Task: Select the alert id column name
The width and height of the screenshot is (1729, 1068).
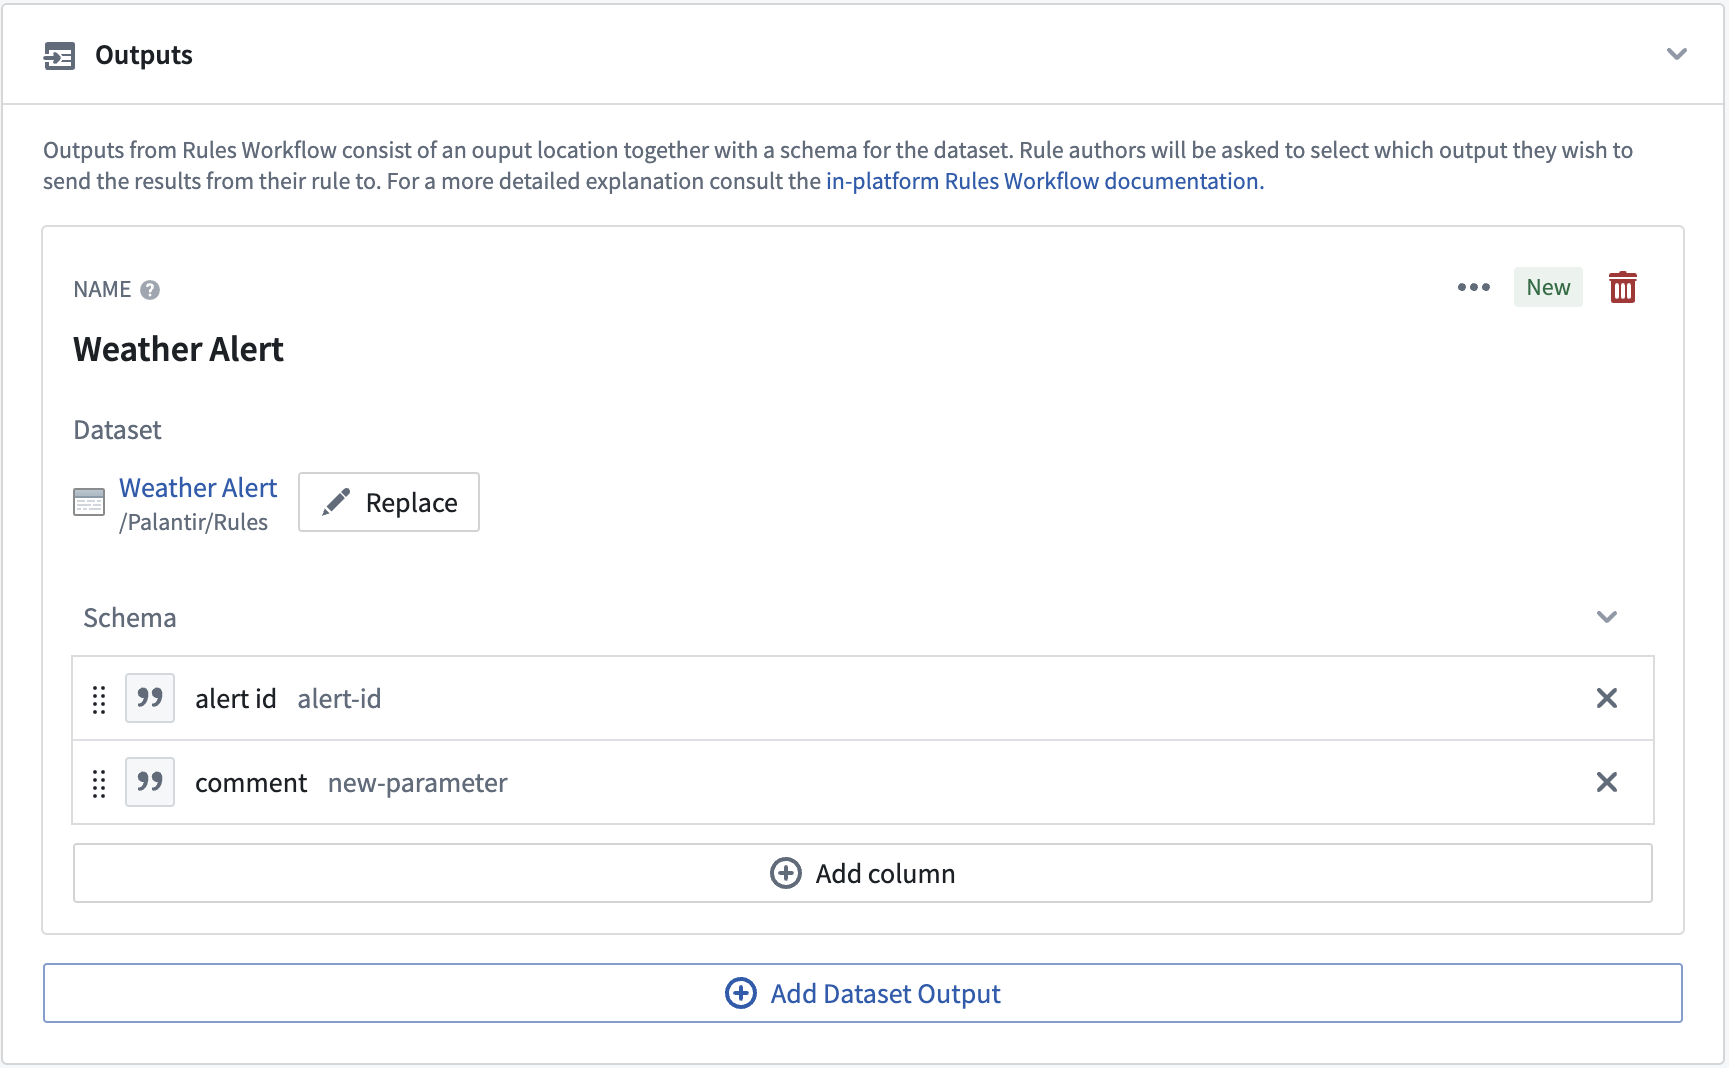Action: click(236, 699)
